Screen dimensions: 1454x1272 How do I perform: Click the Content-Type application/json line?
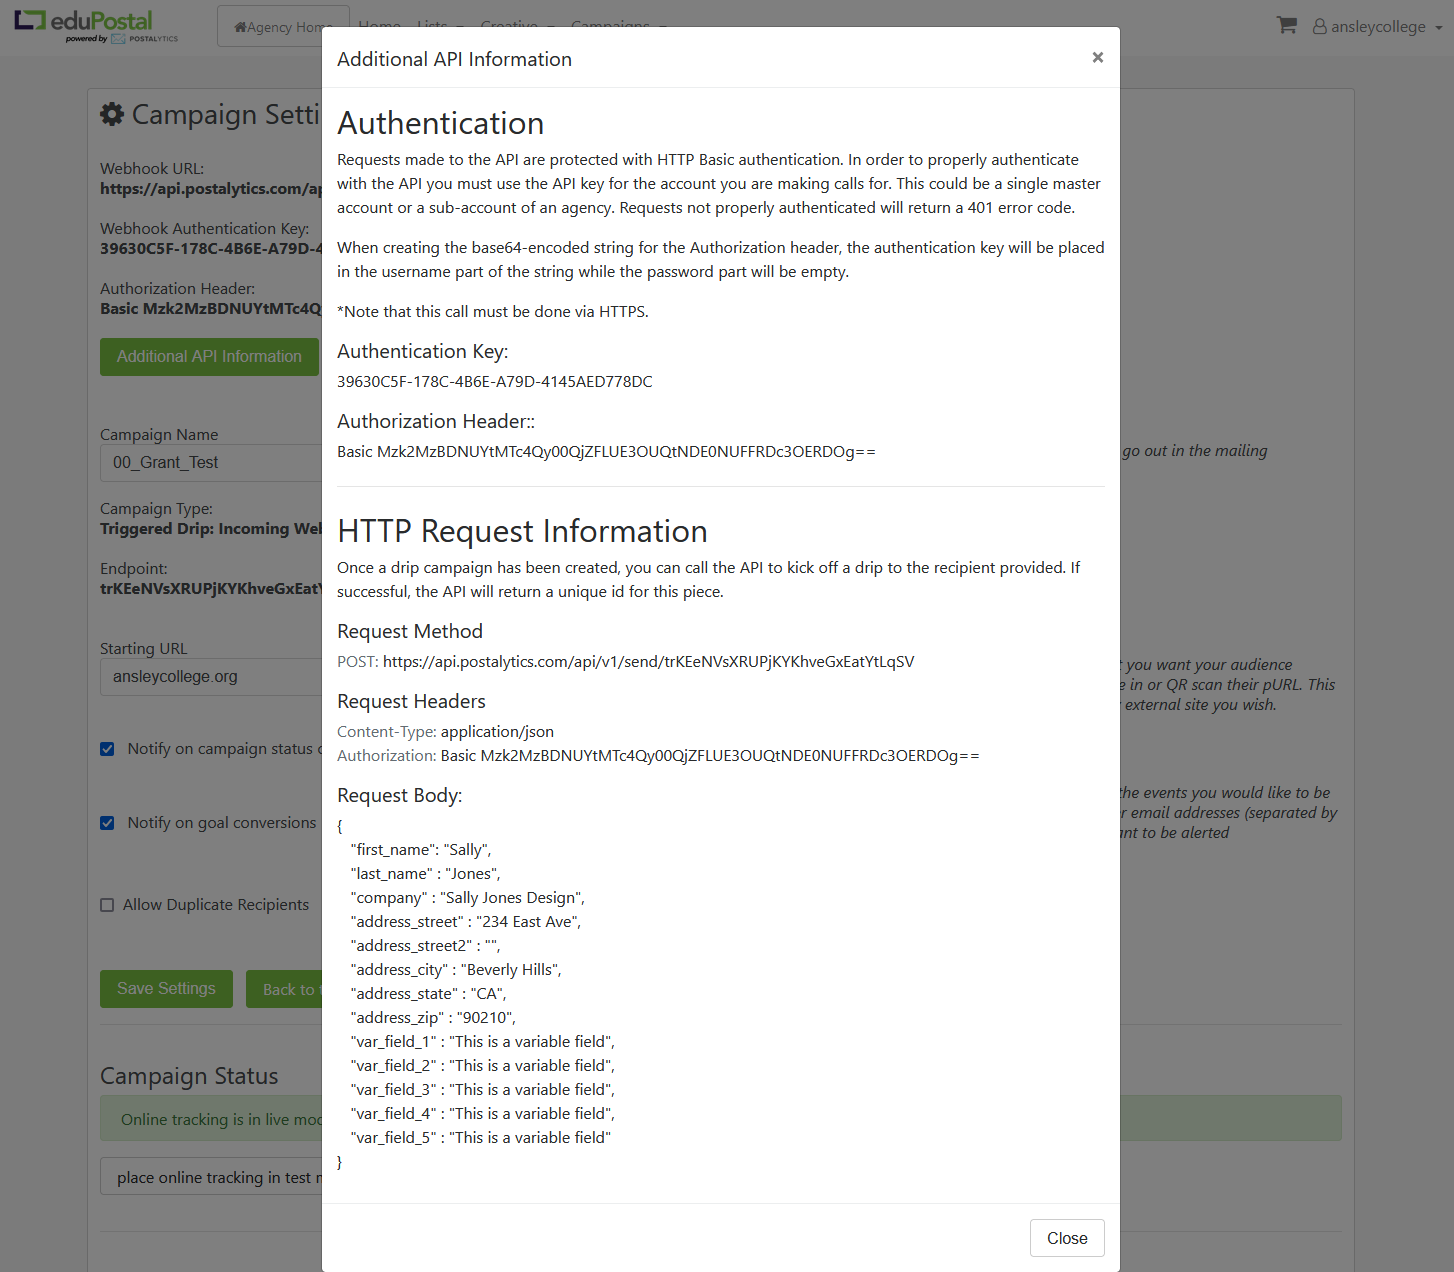pyautogui.click(x=445, y=732)
